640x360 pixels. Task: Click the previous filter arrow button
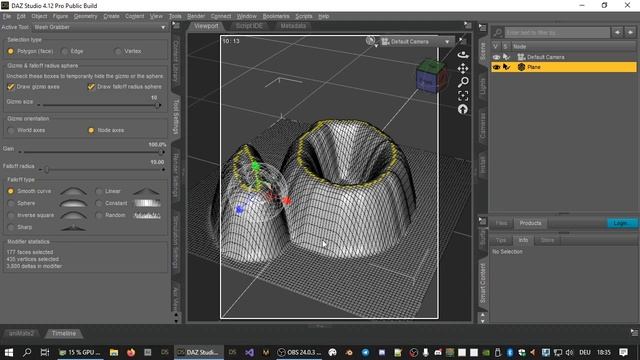point(617,32)
